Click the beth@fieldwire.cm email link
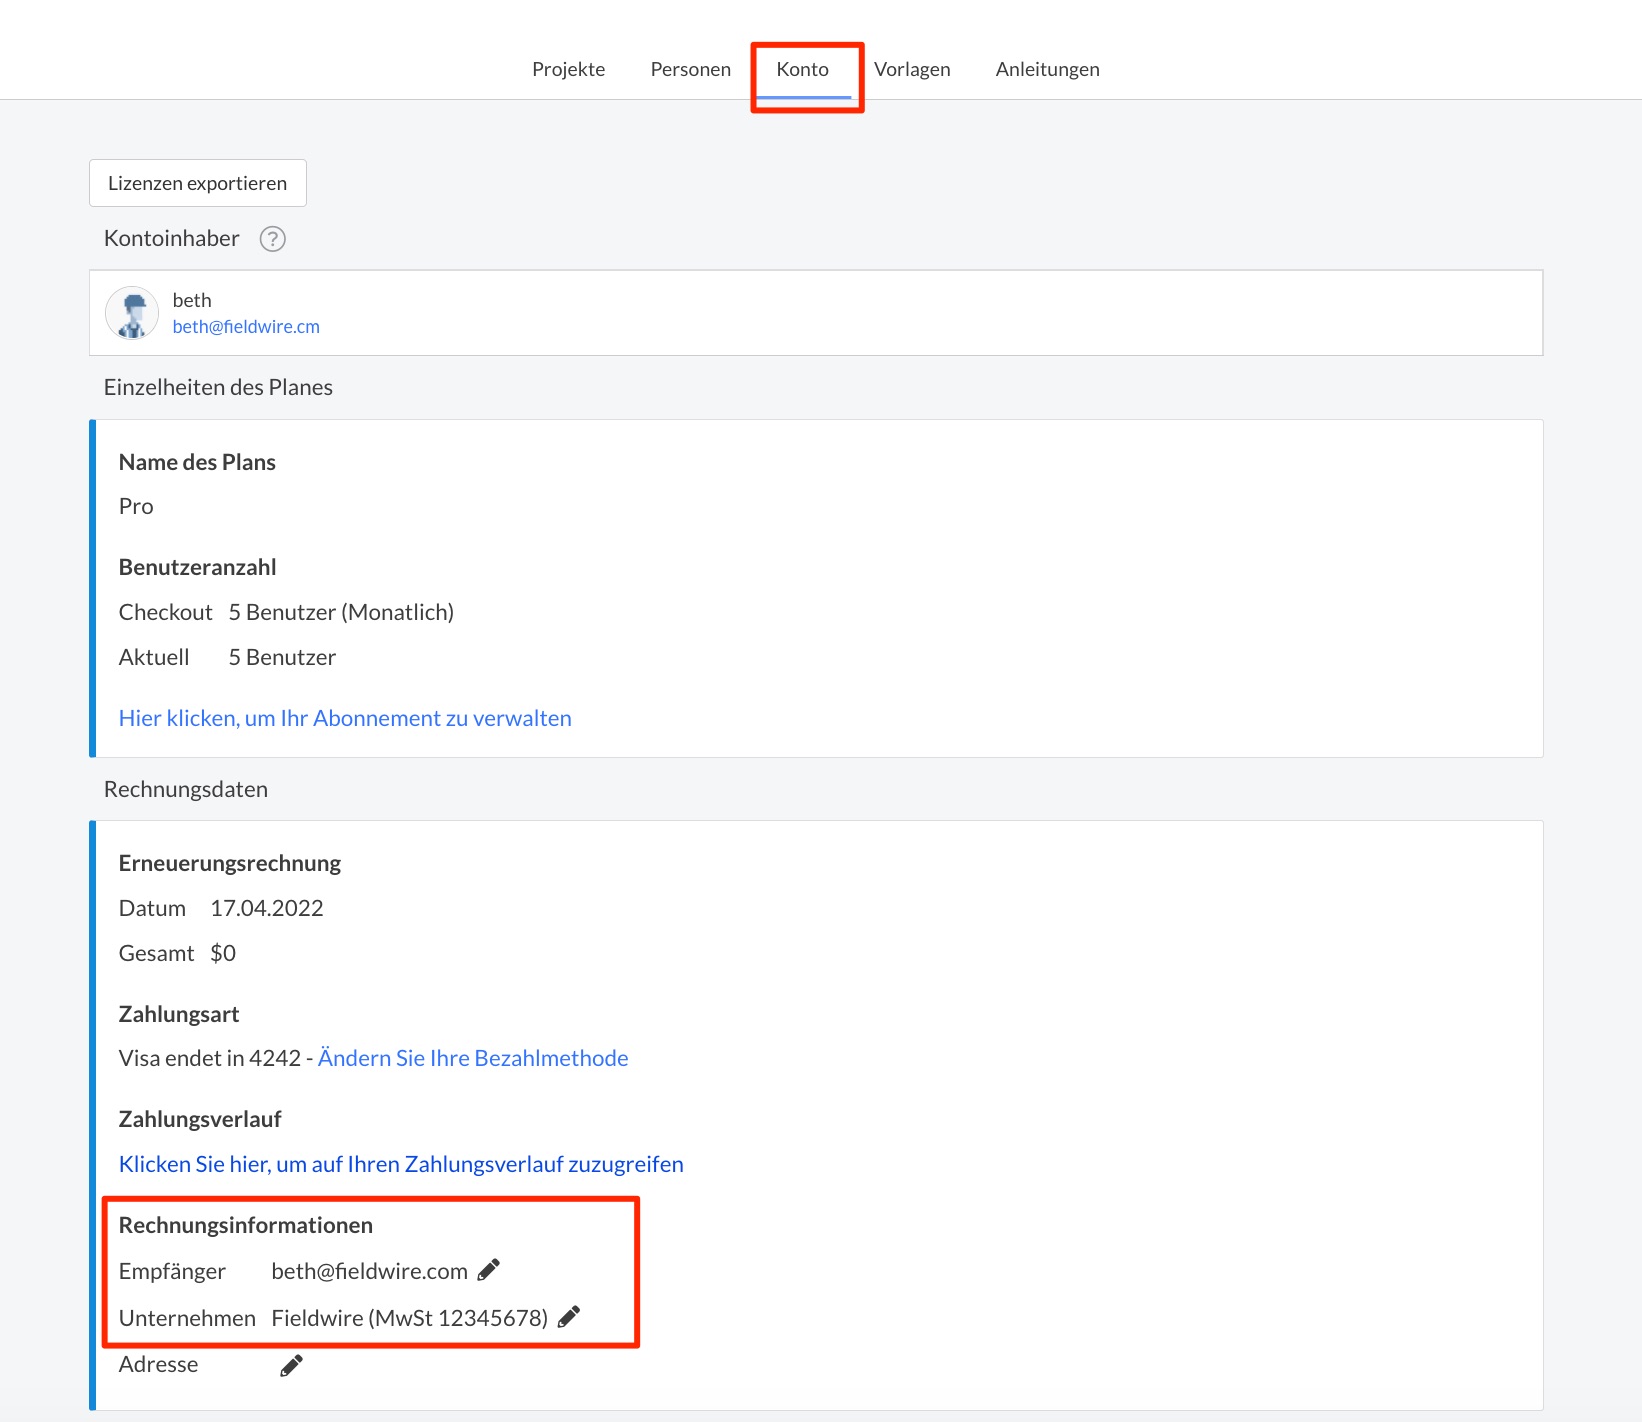 (x=246, y=327)
